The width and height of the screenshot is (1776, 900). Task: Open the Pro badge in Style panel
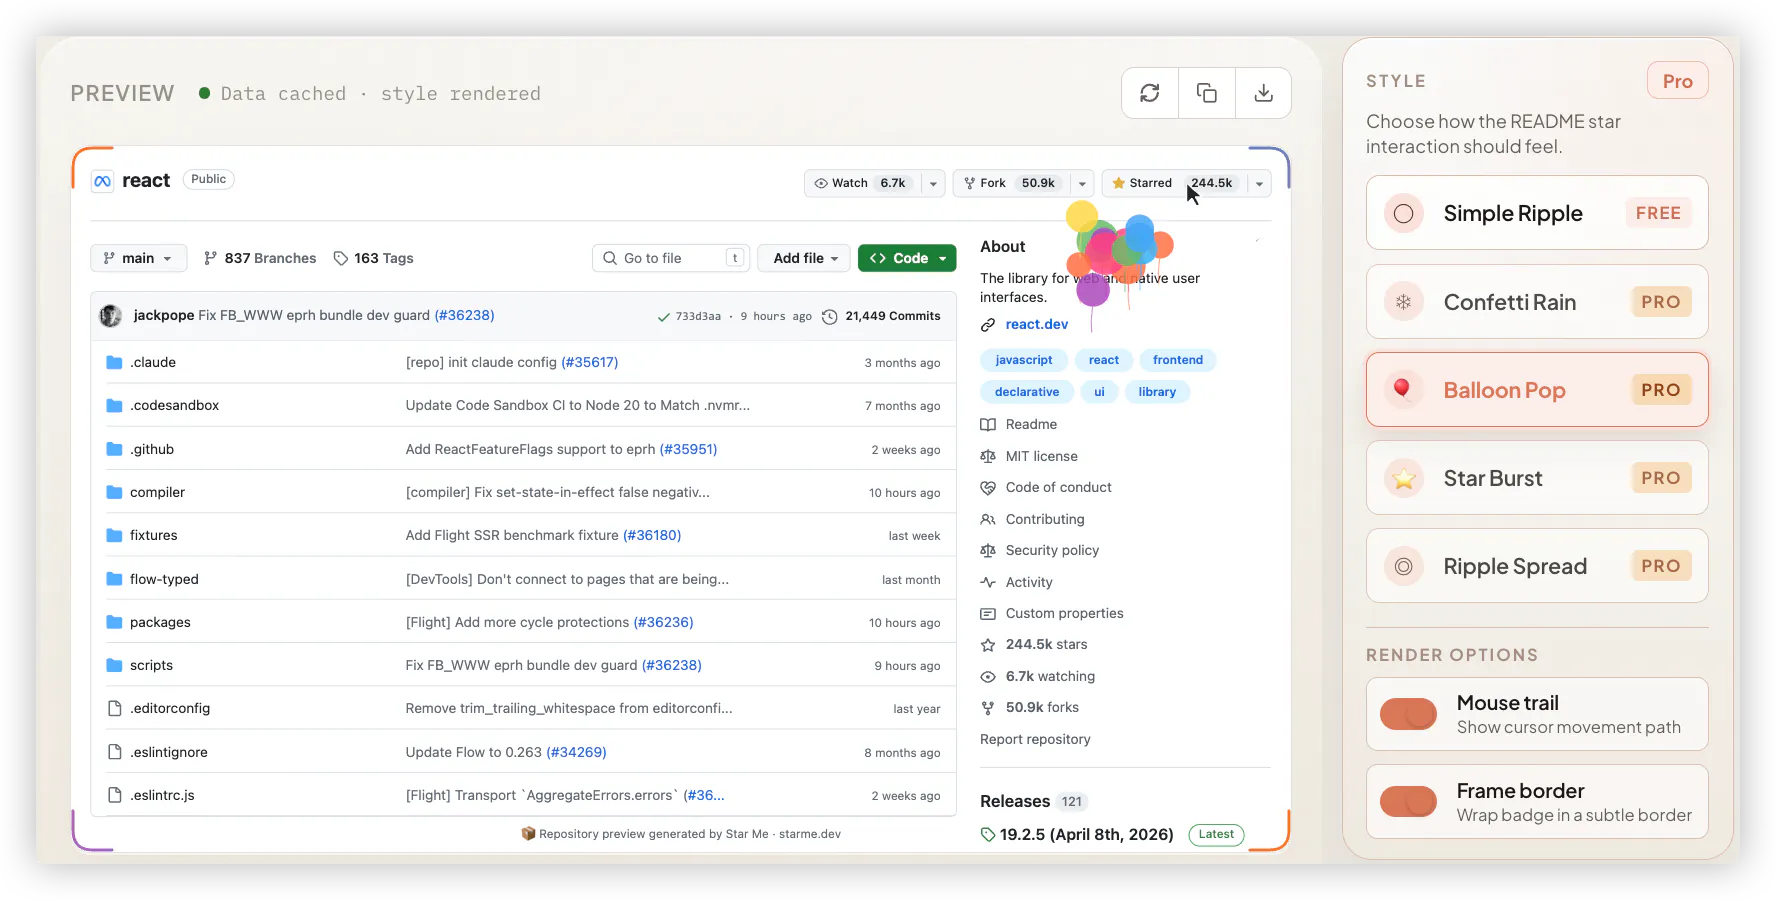(1678, 81)
